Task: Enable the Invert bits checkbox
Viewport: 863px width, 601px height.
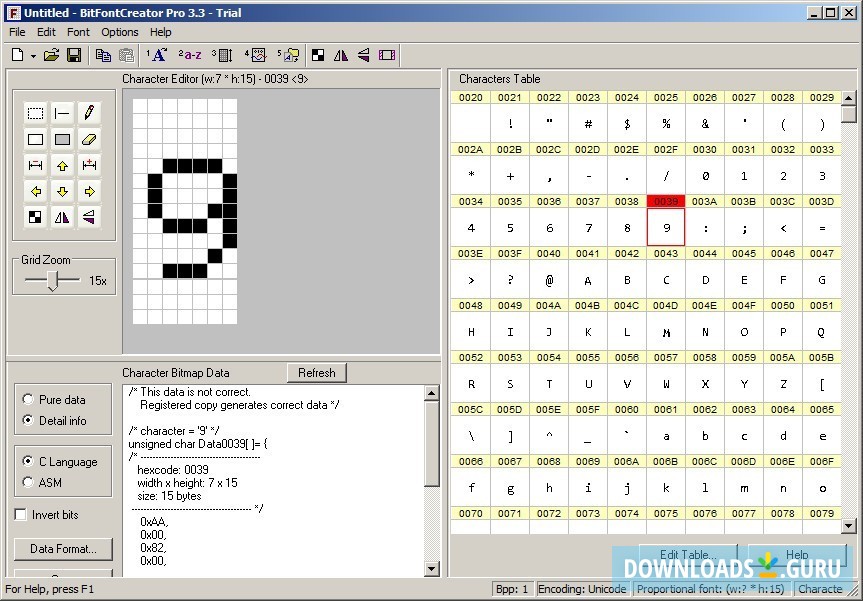Action: 21,515
